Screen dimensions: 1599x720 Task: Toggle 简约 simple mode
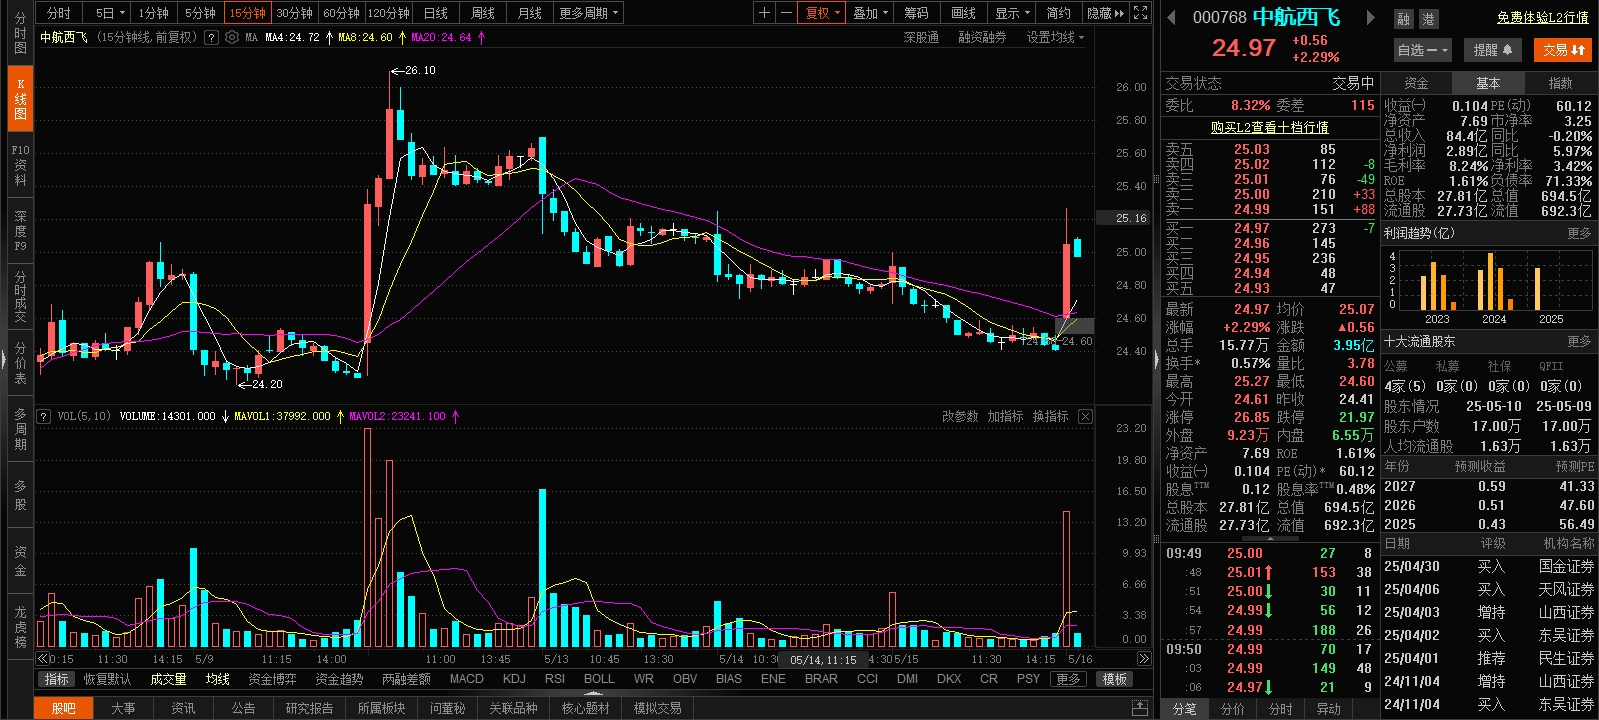(x=1059, y=13)
